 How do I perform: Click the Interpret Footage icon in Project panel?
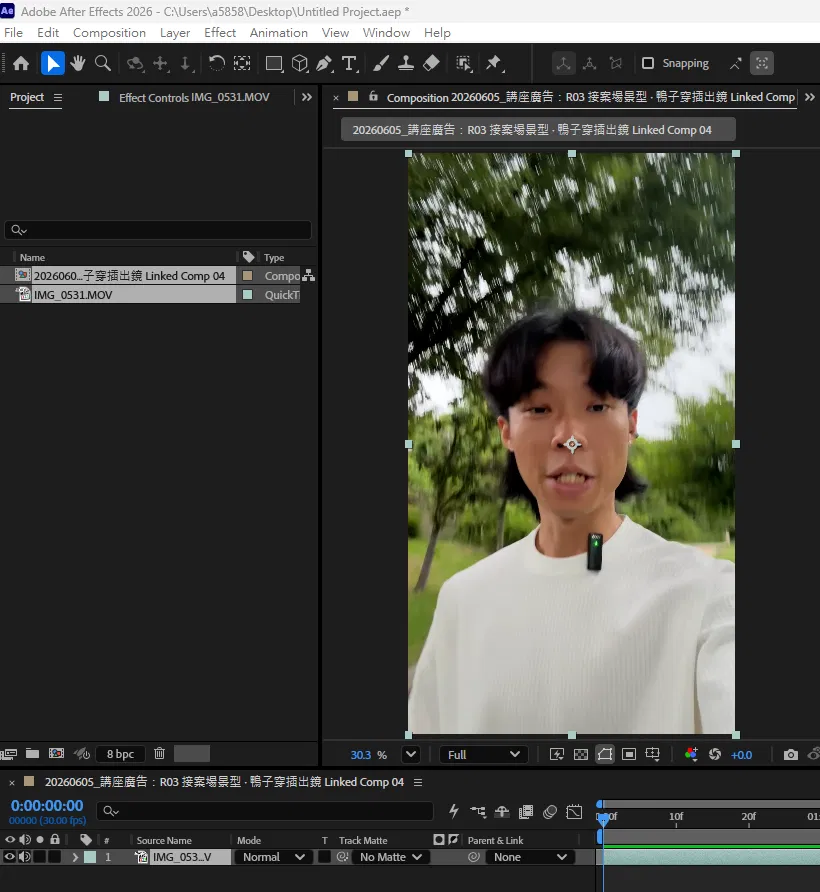9,754
